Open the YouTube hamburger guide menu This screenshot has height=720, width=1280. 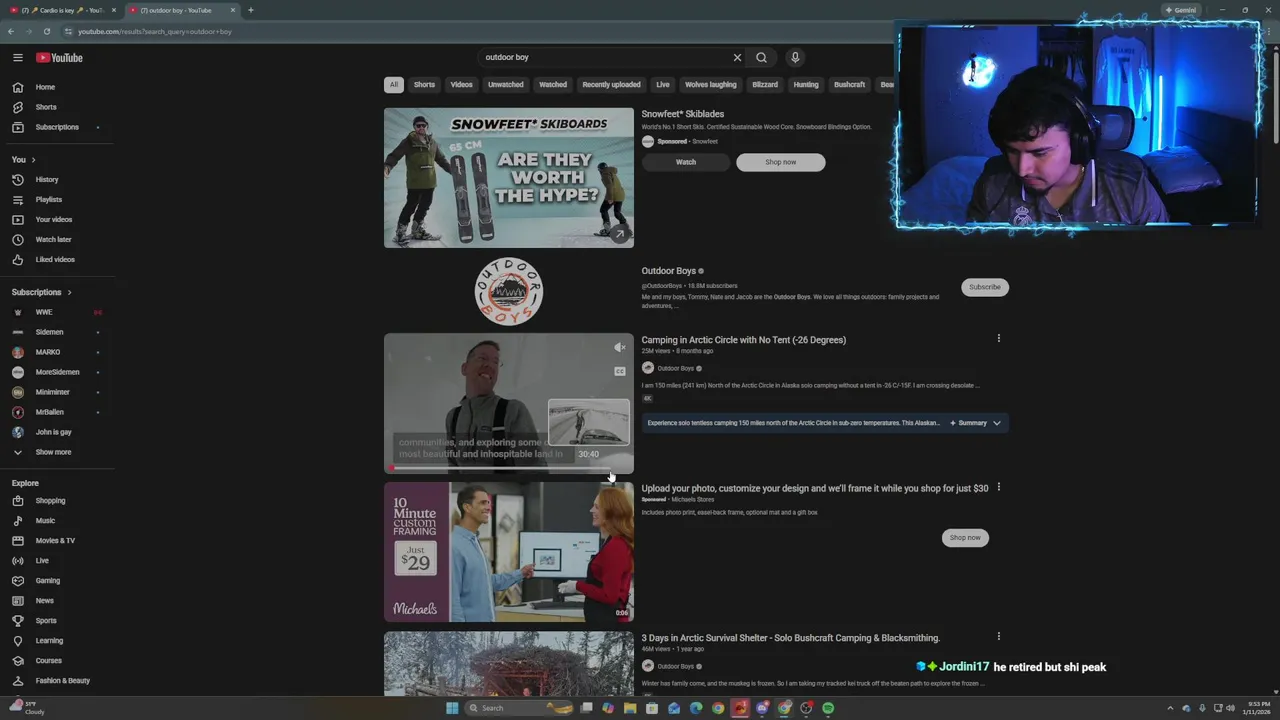tap(17, 57)
